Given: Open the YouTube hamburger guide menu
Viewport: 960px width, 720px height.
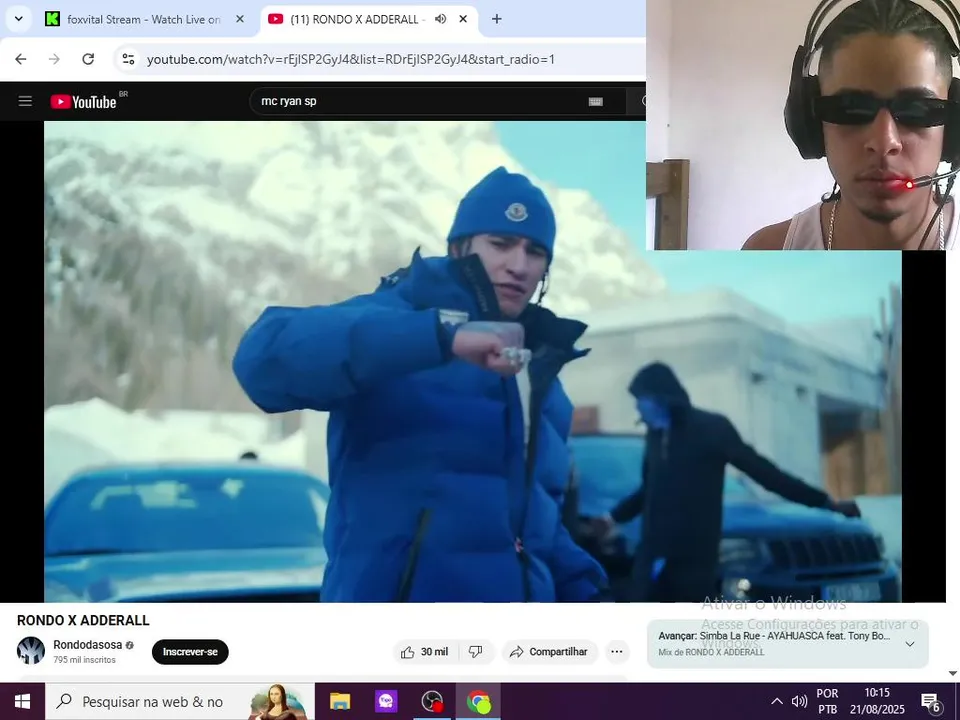Looking at the screenshot, I should tap(25, 101).
